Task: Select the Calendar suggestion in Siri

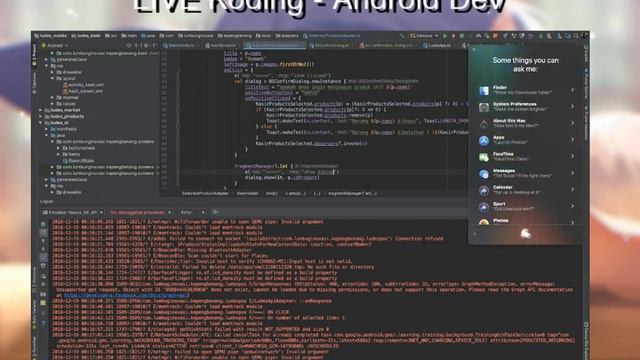Action: [x=526, y=190]
